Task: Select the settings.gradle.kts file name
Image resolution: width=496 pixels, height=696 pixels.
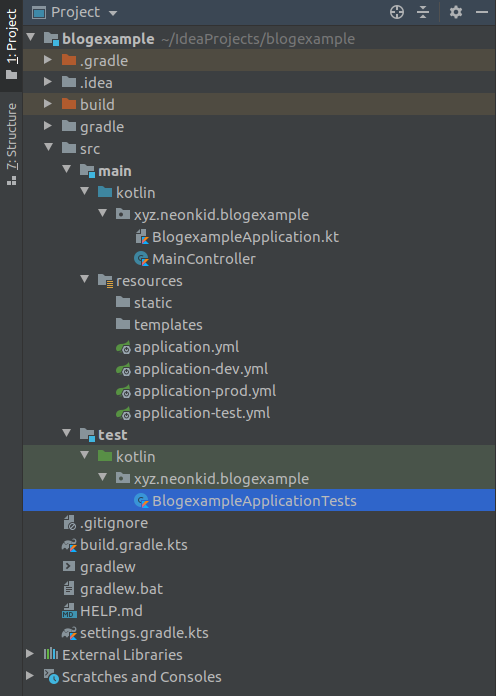Action: tap(144, 633)
